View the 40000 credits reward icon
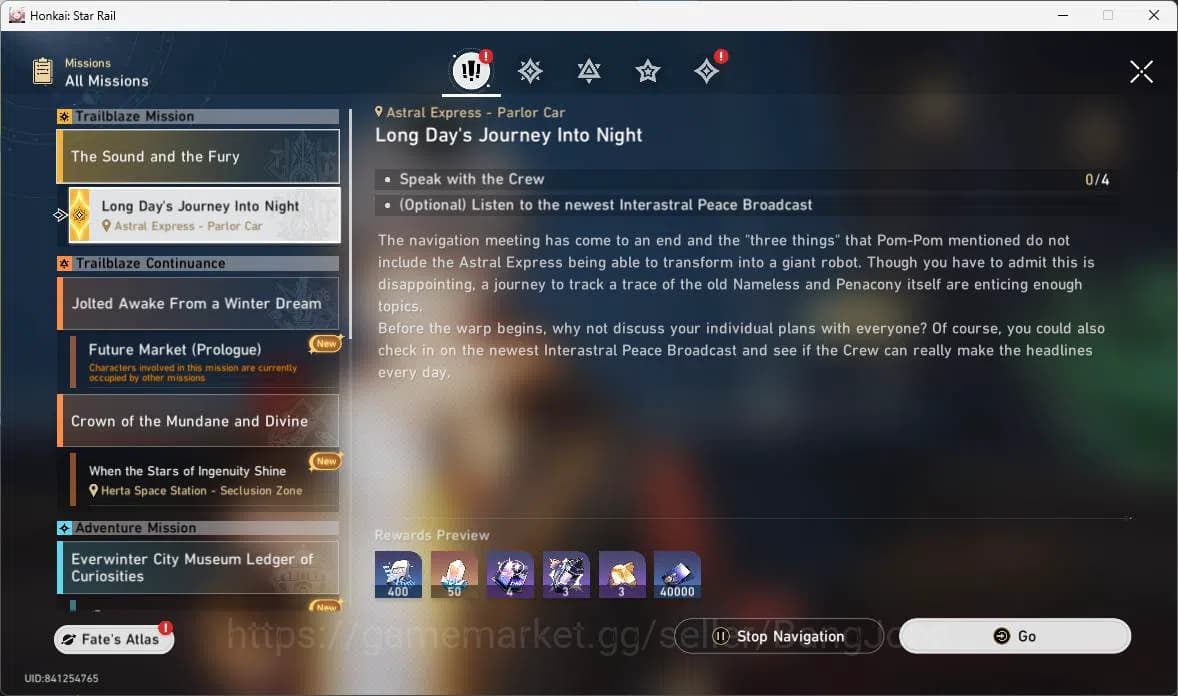This screenshot has width=1178, height=696. [x=678, y=575]
